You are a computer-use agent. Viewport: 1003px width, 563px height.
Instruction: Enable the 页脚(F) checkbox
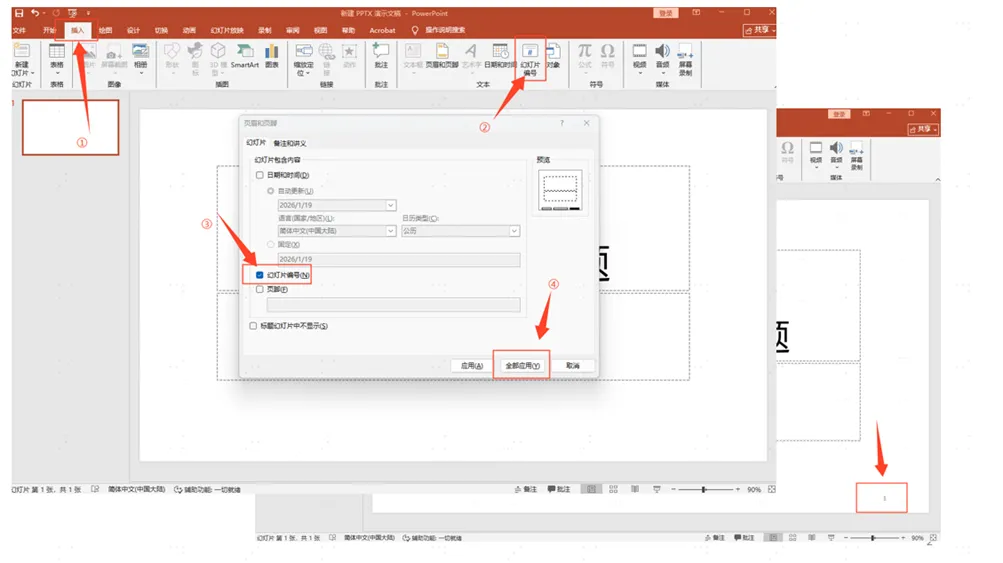coord(260,289)
